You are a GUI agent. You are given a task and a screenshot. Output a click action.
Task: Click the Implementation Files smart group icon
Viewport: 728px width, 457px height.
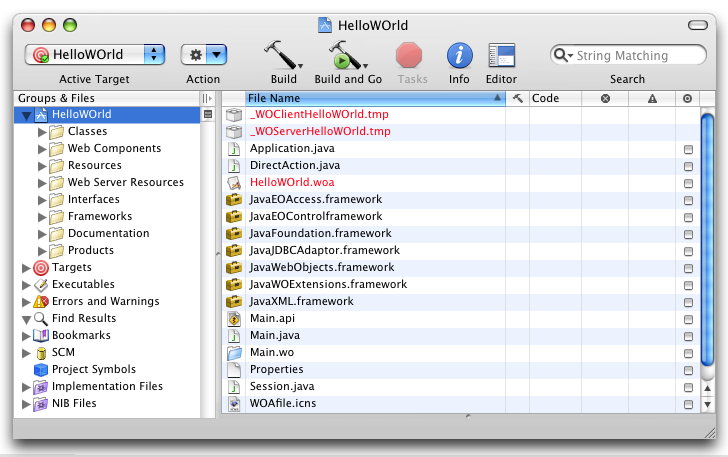tap(41, 387)
